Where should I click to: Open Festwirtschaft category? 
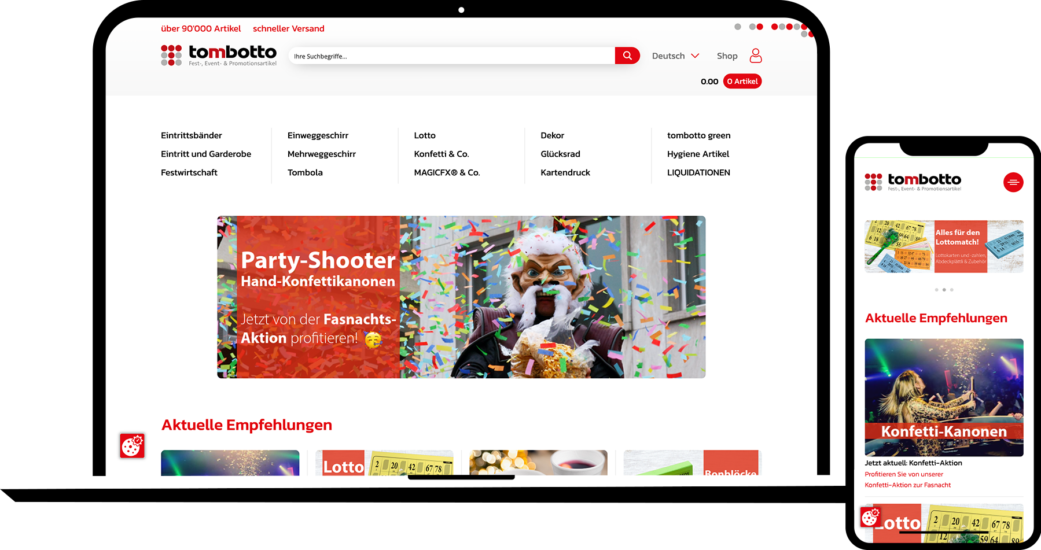click(x=189, y=172)
